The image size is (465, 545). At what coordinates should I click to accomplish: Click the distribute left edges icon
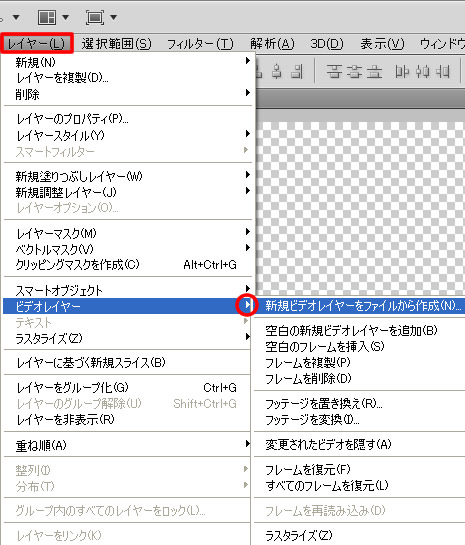[402, 72]
